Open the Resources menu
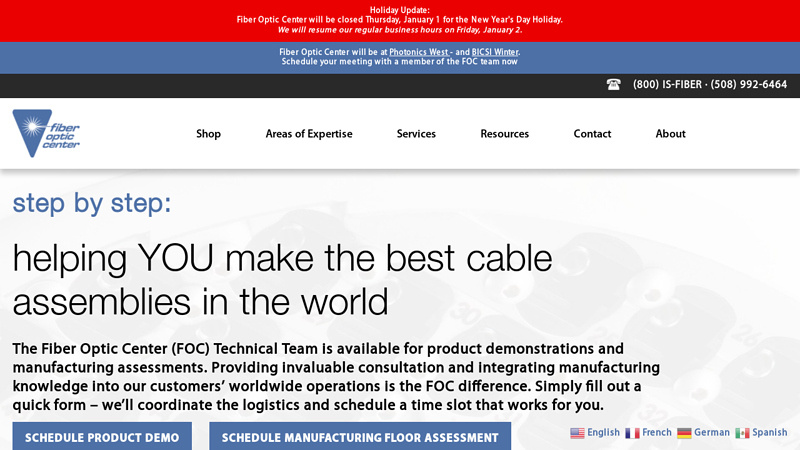 pyautogui.click(x=505, y=134)
